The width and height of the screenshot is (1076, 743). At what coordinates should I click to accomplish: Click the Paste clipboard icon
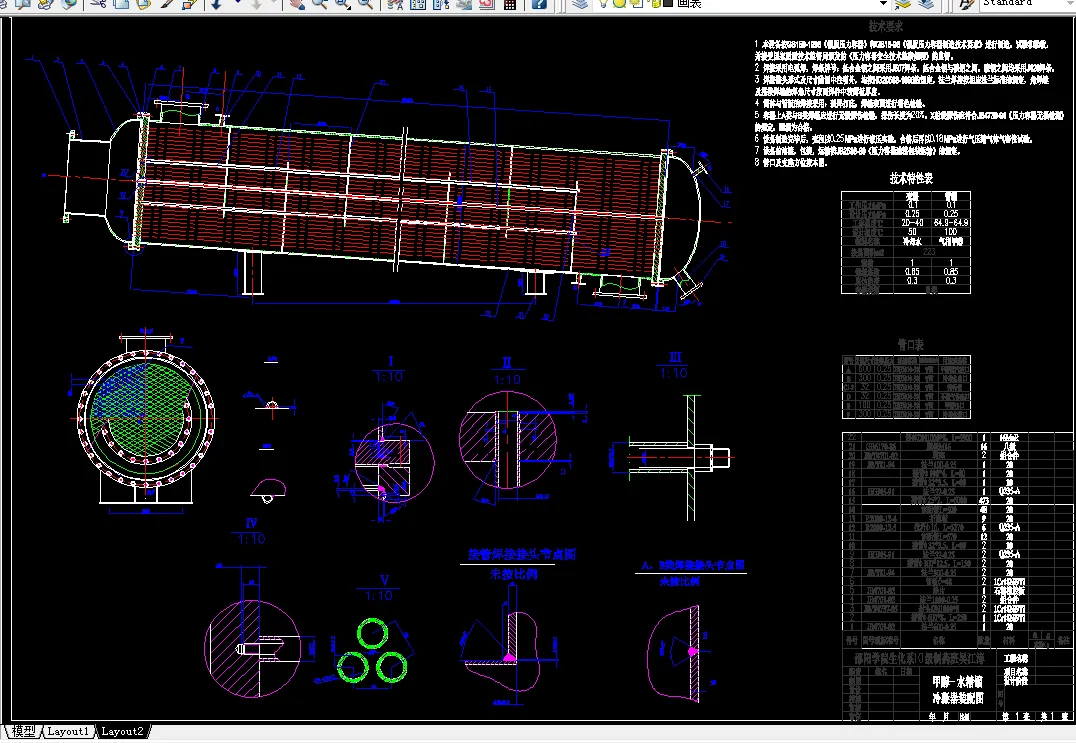coord(143,3)
